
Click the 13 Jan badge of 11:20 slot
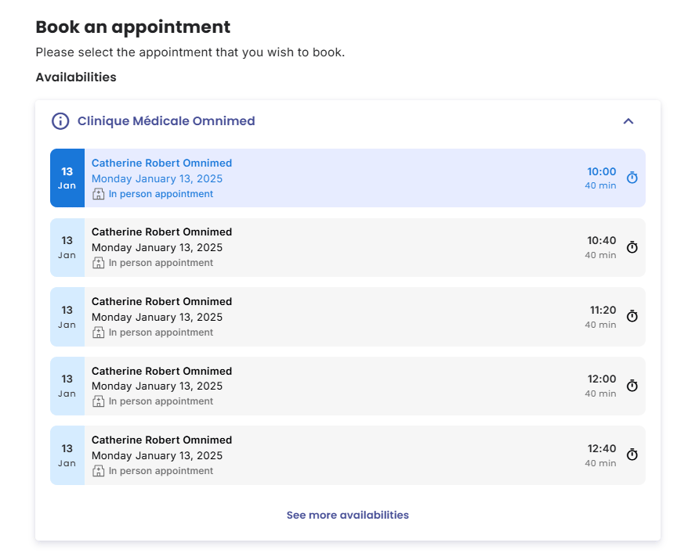(x=67, y=317)
